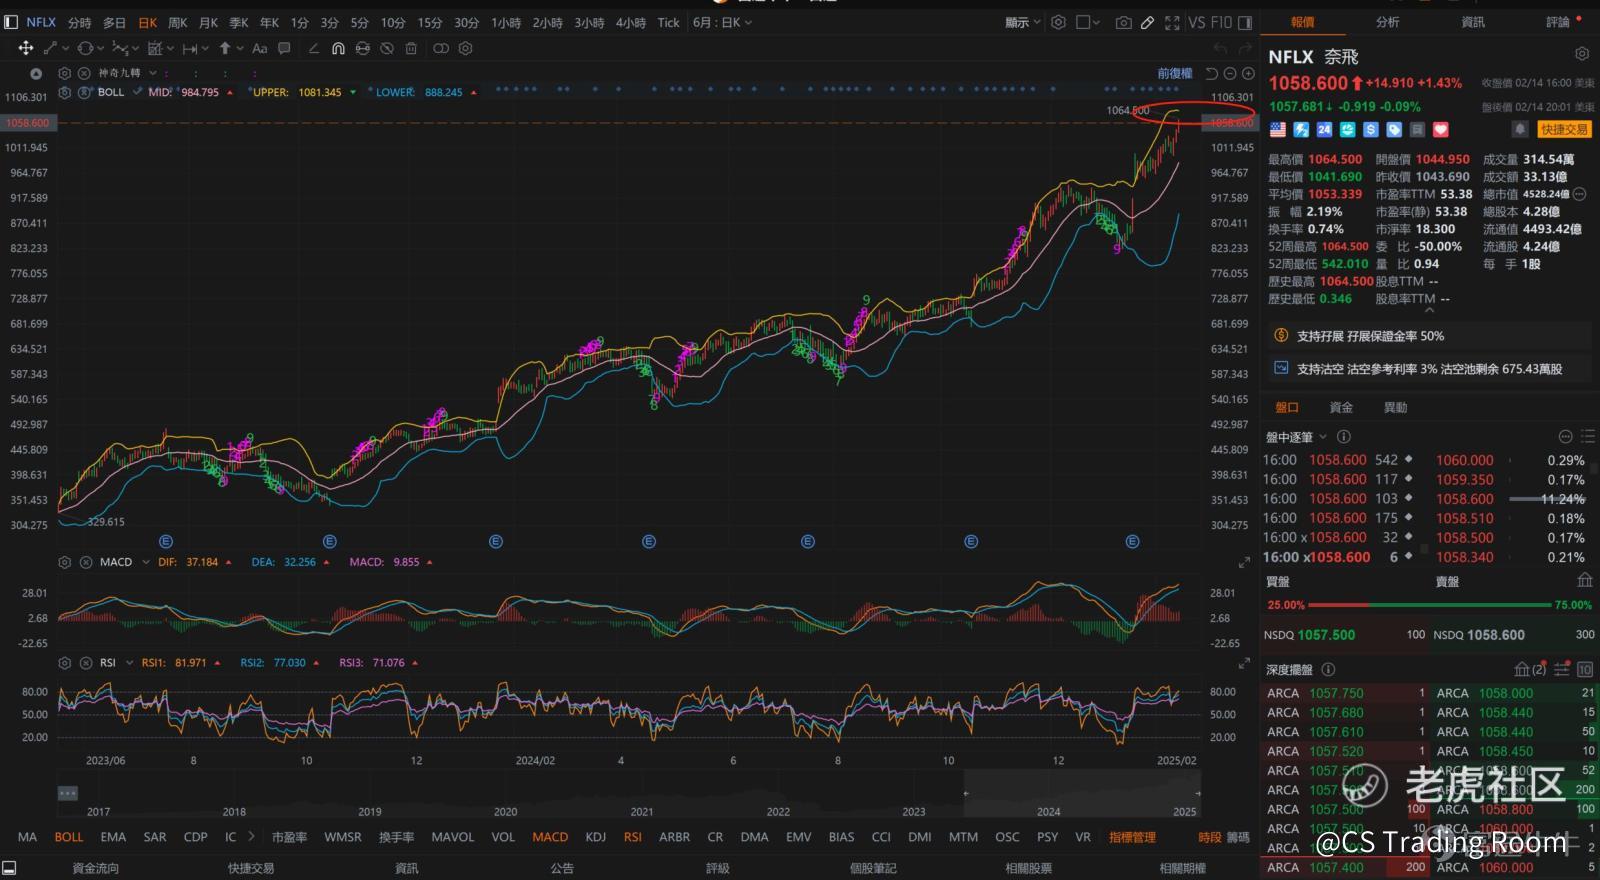Switch to 月K monthly chart
This screenshot has width=1600, height=880.
pos(208,22)
